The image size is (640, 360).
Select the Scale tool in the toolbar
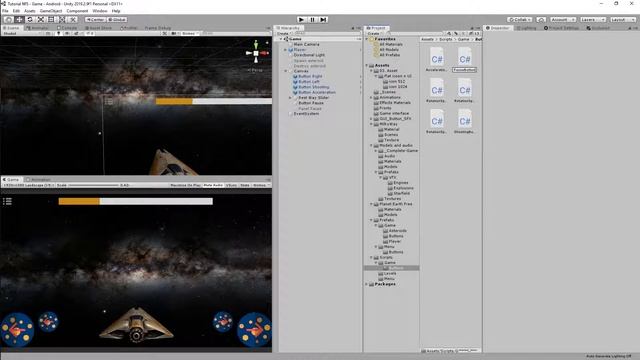tap(40, 20)
